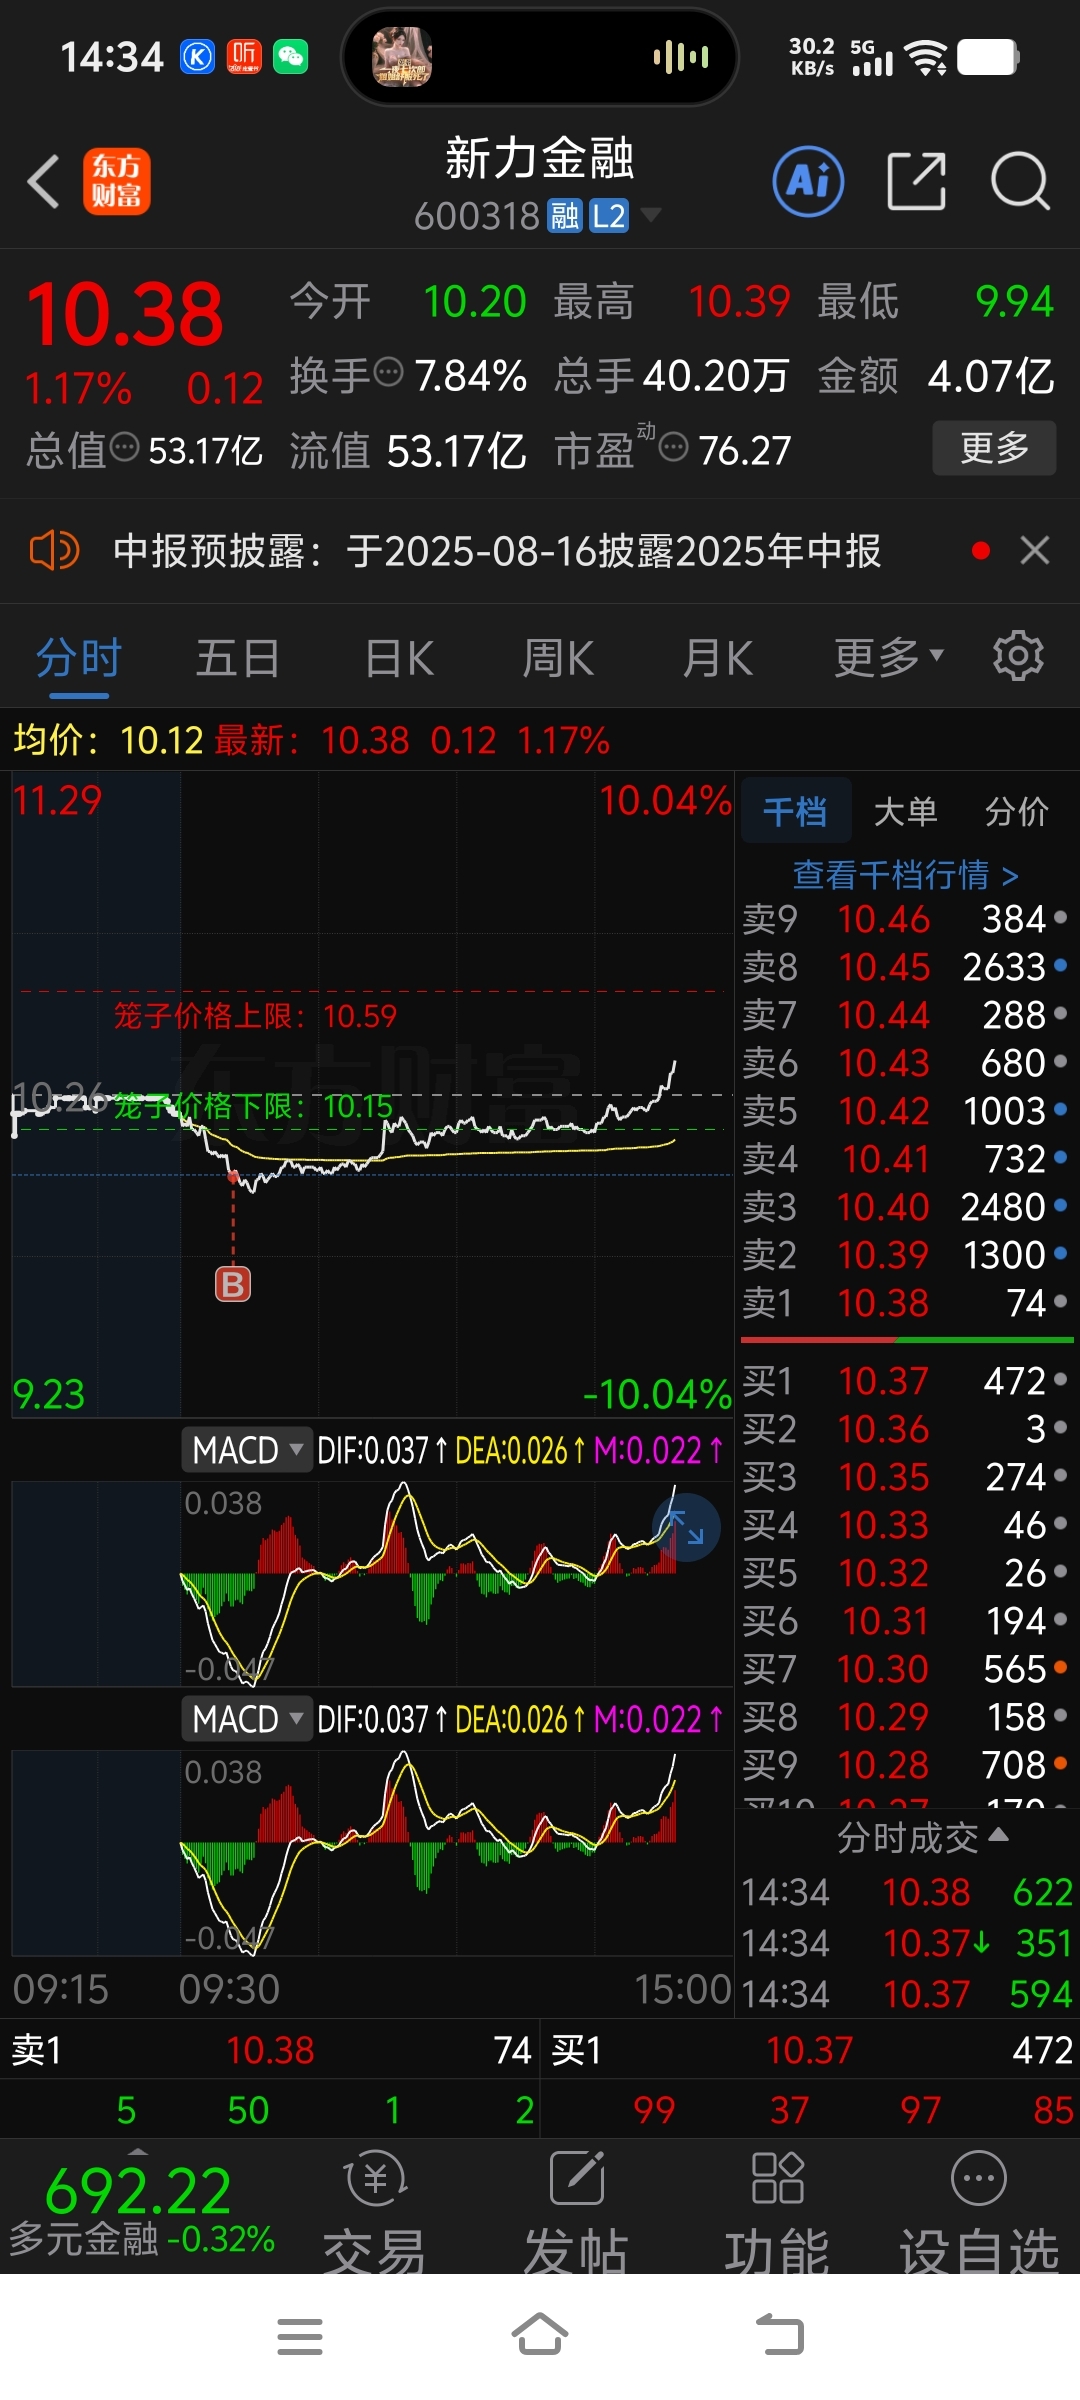1080x2400 pixels.
Task: Select the 千档 tab
Action: click(x=796, y=811)
